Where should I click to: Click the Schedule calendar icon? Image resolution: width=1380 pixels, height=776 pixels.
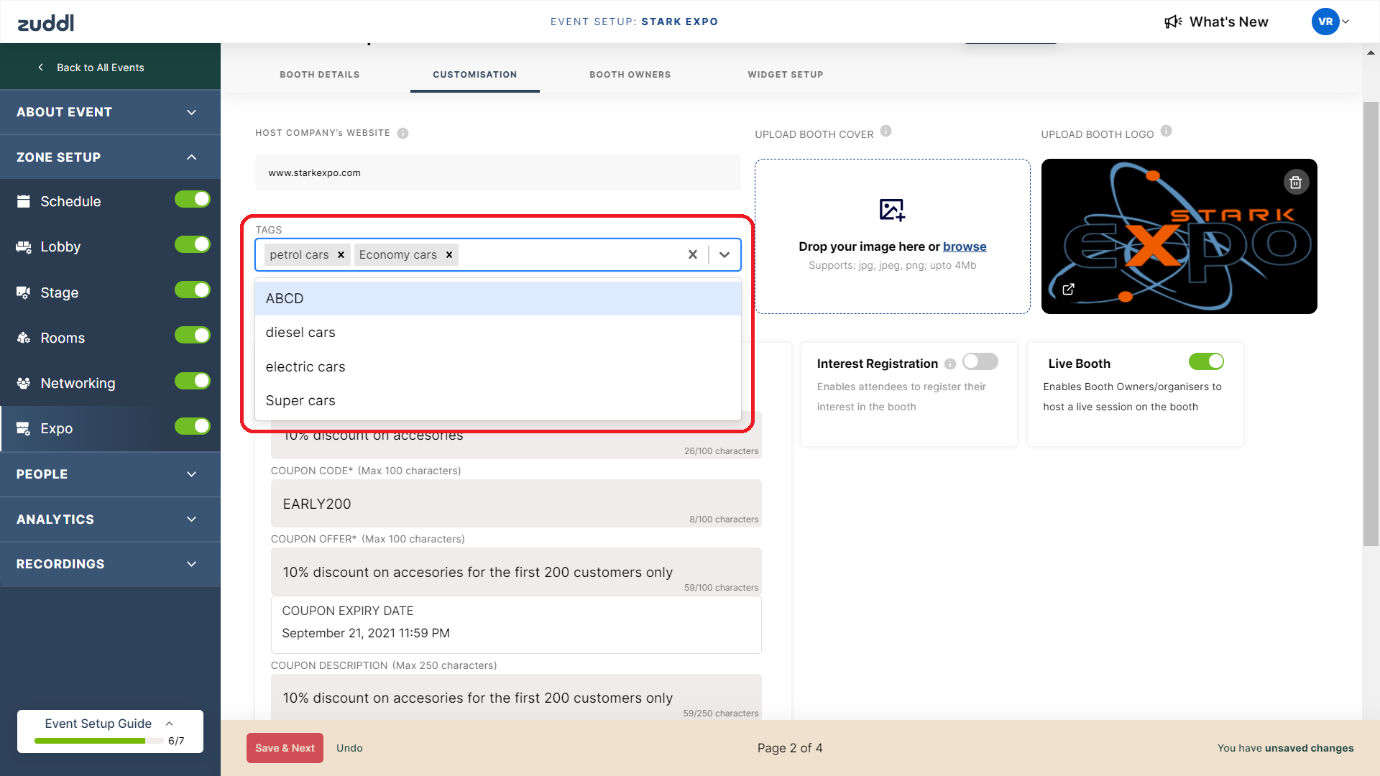(24, 201)
